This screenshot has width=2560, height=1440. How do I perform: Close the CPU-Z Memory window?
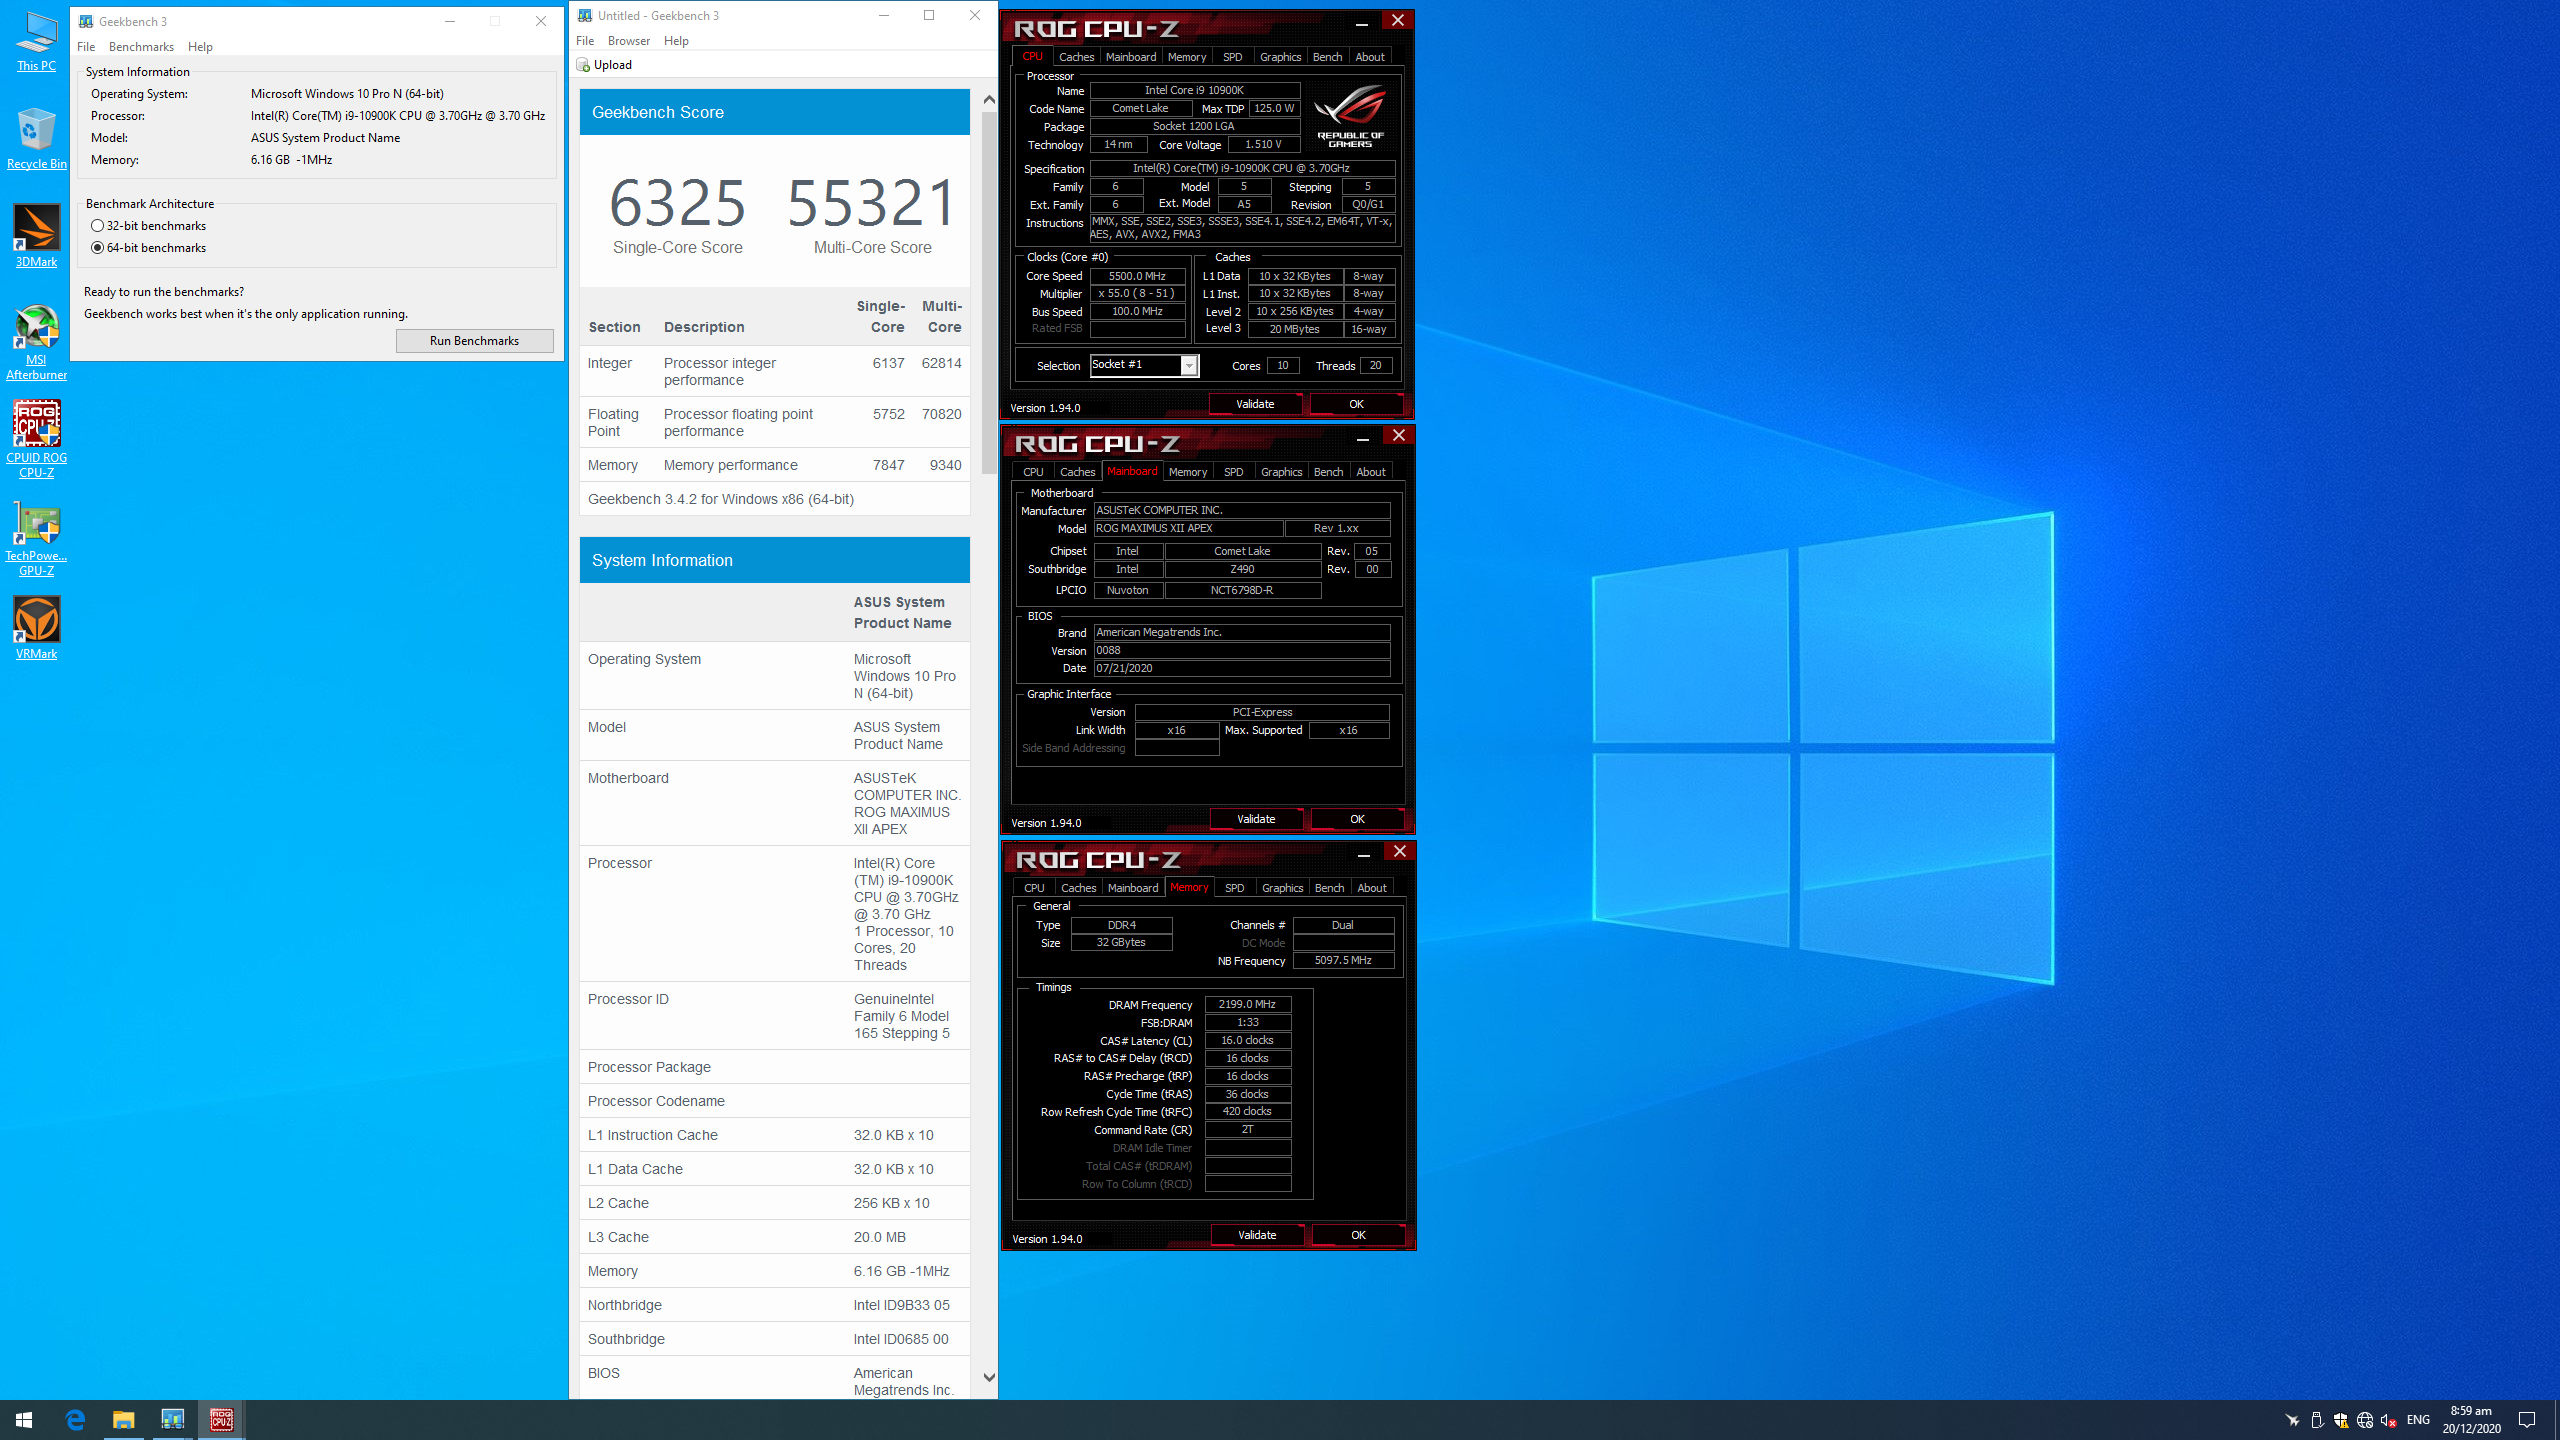[1400, 851]
